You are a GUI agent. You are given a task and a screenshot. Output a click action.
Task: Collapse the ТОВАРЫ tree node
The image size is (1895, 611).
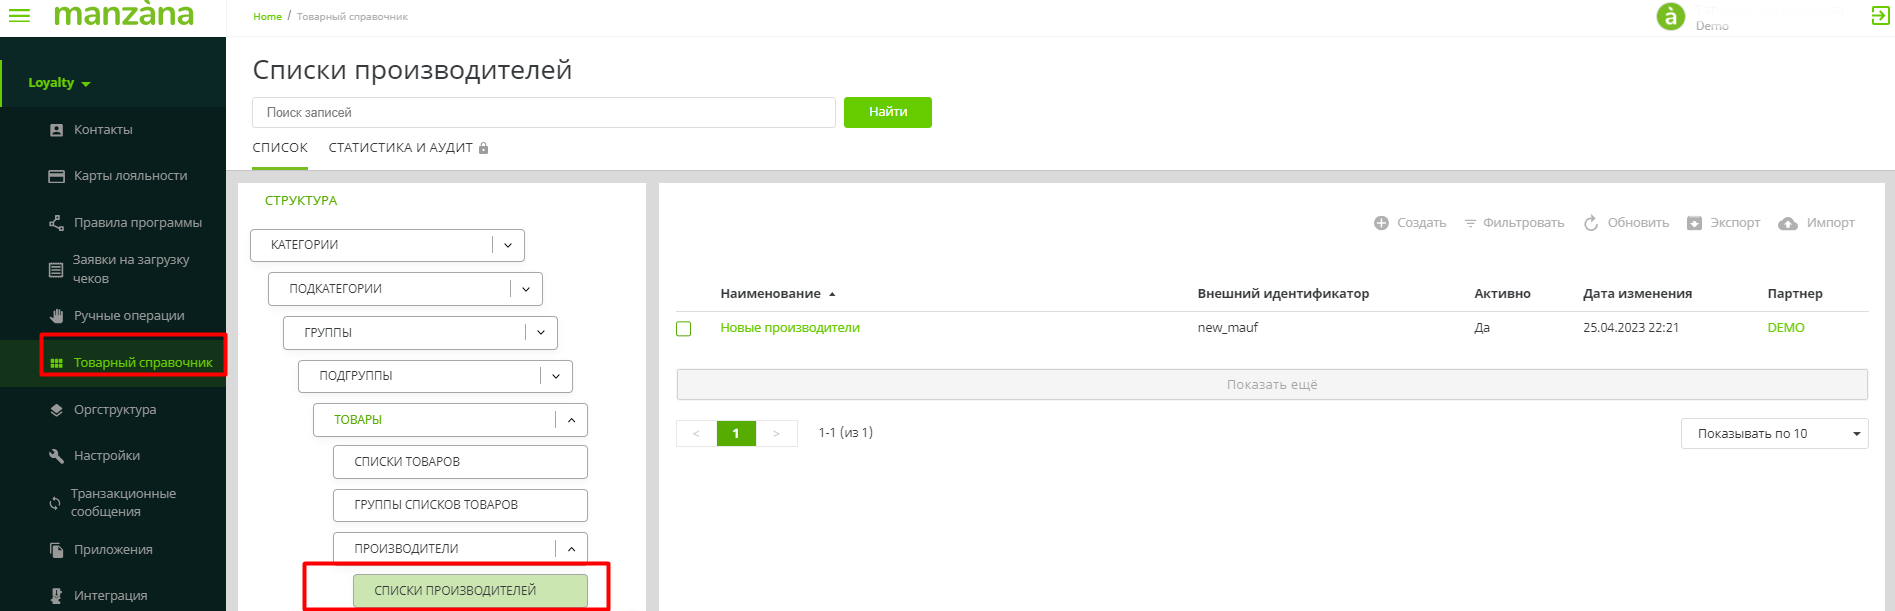coord(571,420)
